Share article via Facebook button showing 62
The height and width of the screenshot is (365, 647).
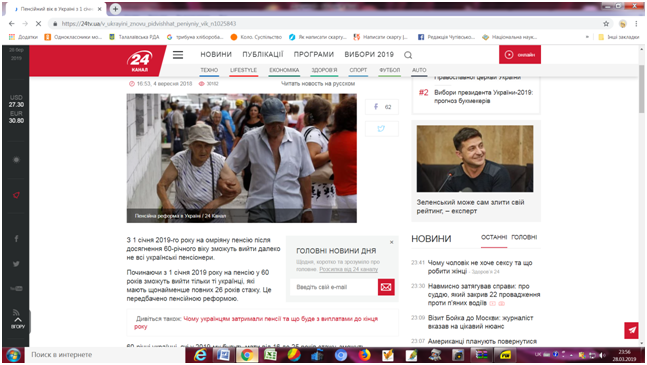[382, 107]
